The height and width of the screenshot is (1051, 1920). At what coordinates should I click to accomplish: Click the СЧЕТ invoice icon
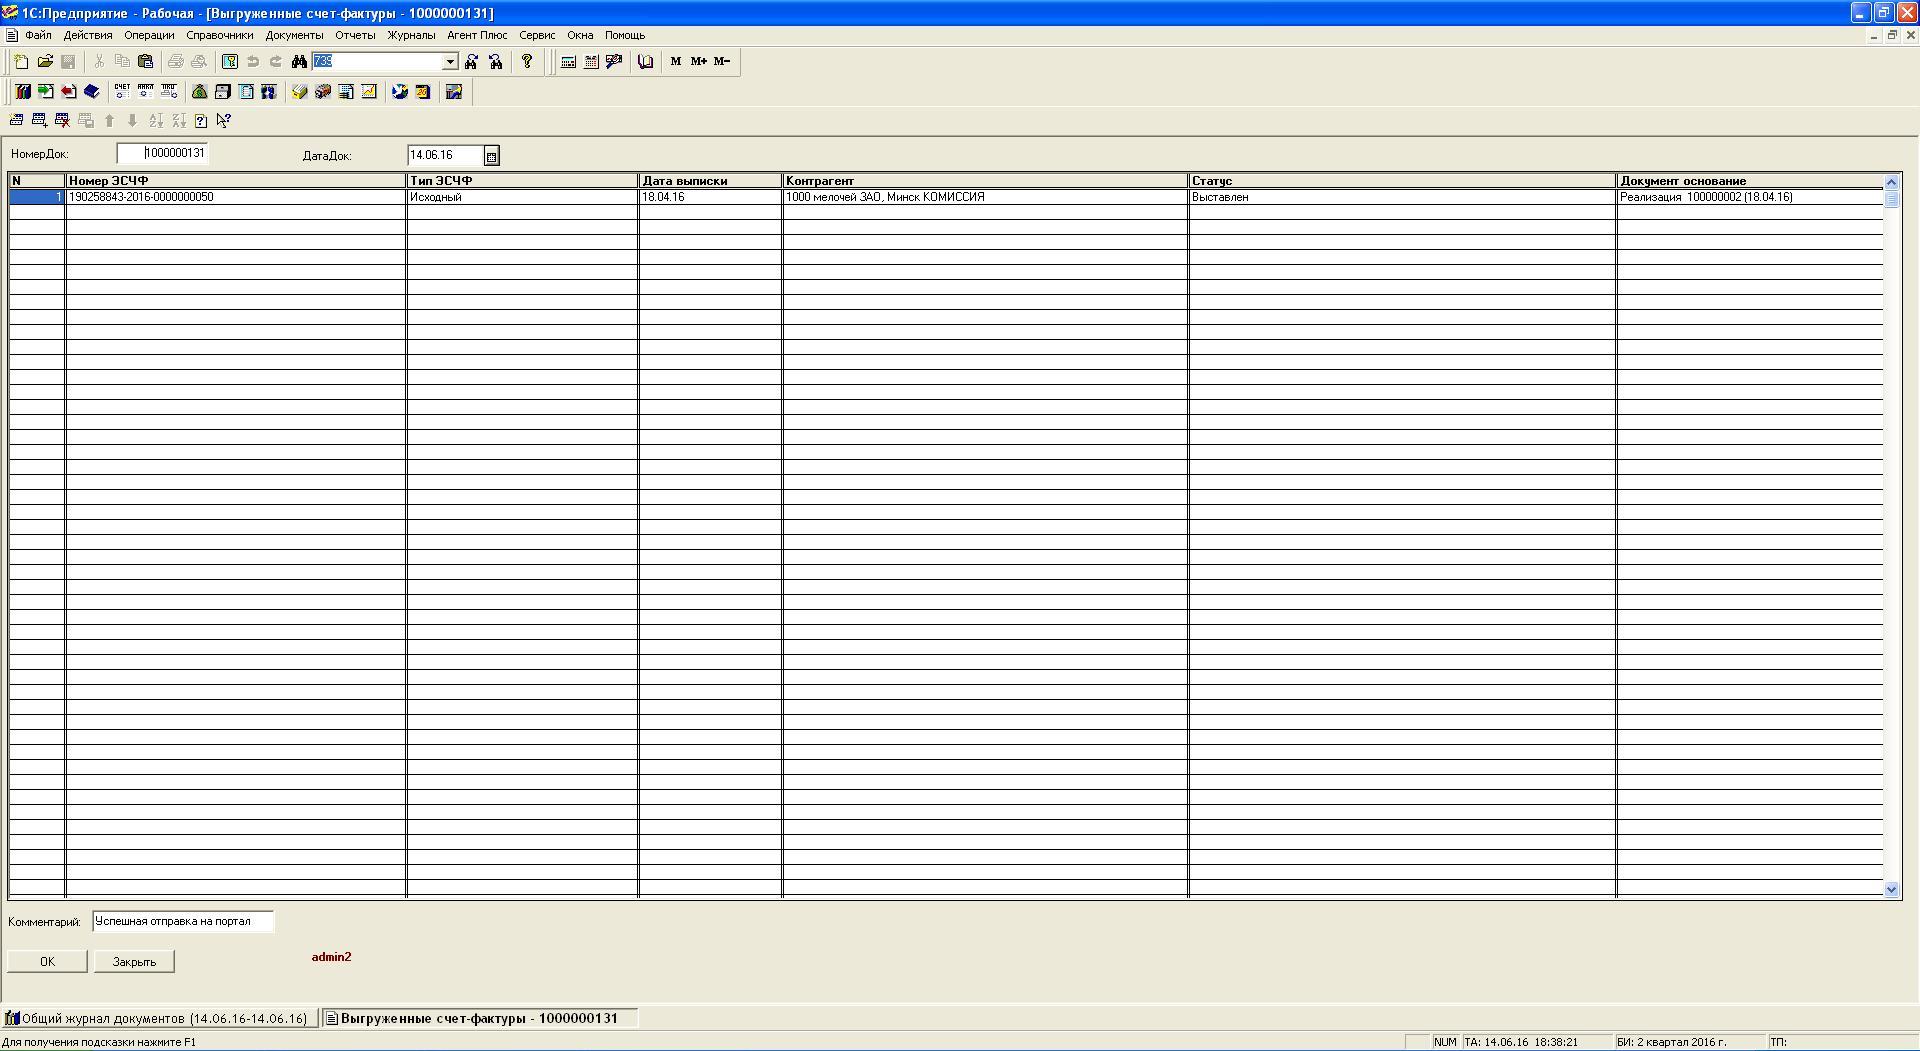tap(122, 92)
